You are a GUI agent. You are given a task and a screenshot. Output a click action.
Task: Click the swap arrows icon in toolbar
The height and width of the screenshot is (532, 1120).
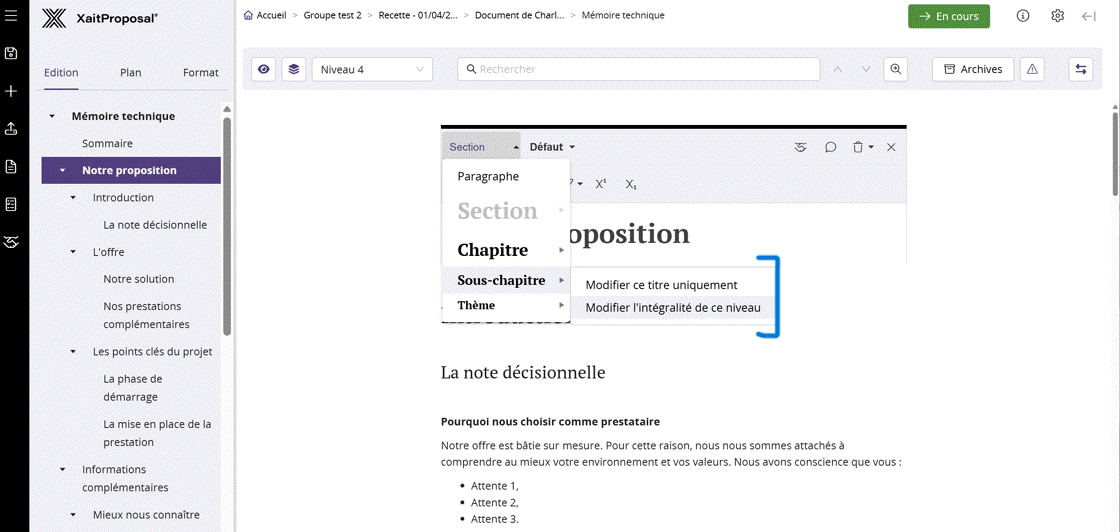tap(1081, 69)
